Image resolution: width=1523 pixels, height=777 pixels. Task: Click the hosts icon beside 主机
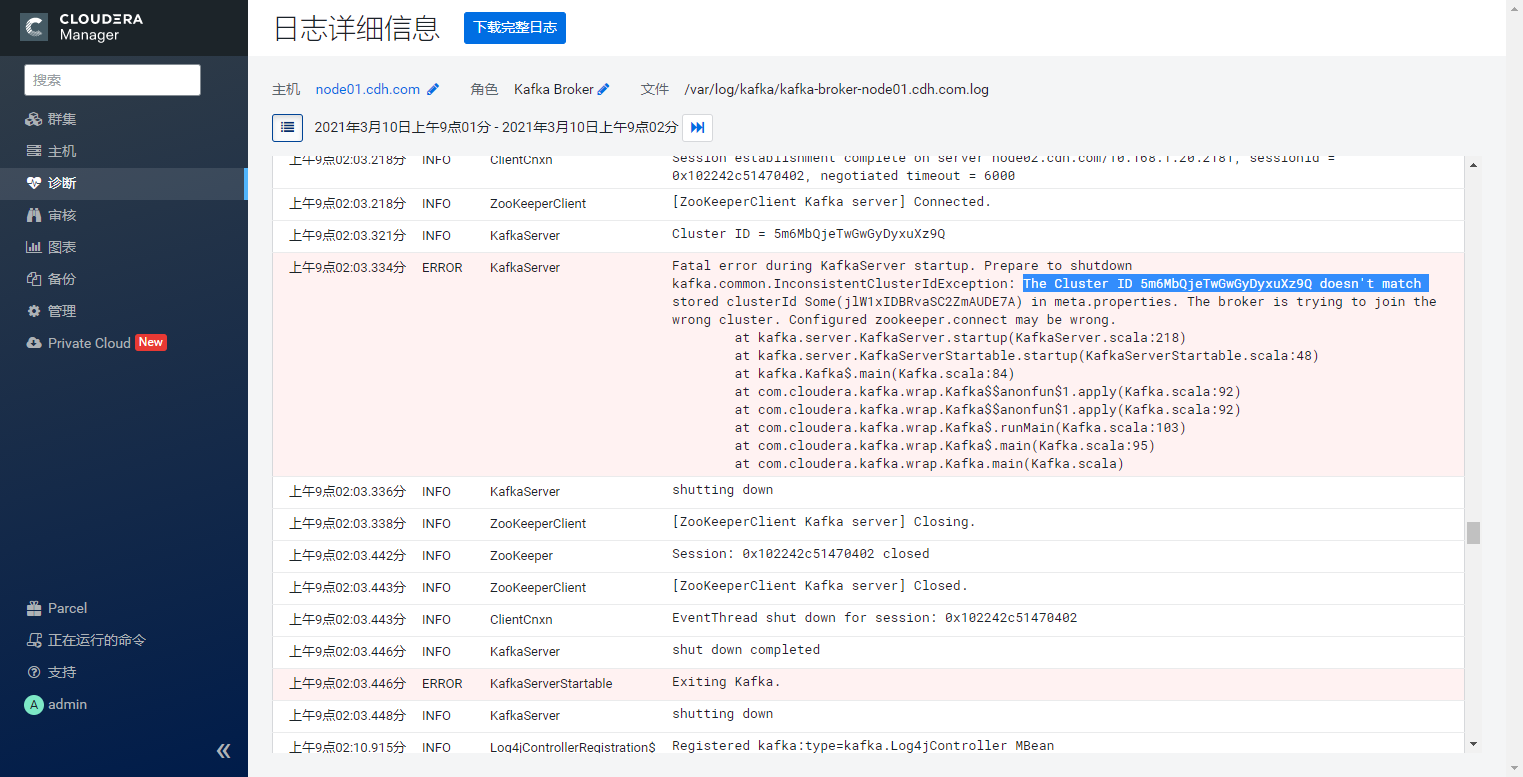[33, 151]
